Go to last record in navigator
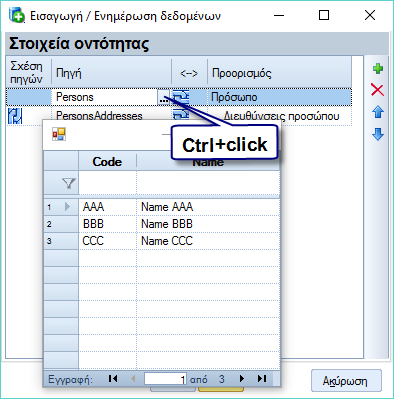Screen dimensions: 394x399 [x=262, y=379]
